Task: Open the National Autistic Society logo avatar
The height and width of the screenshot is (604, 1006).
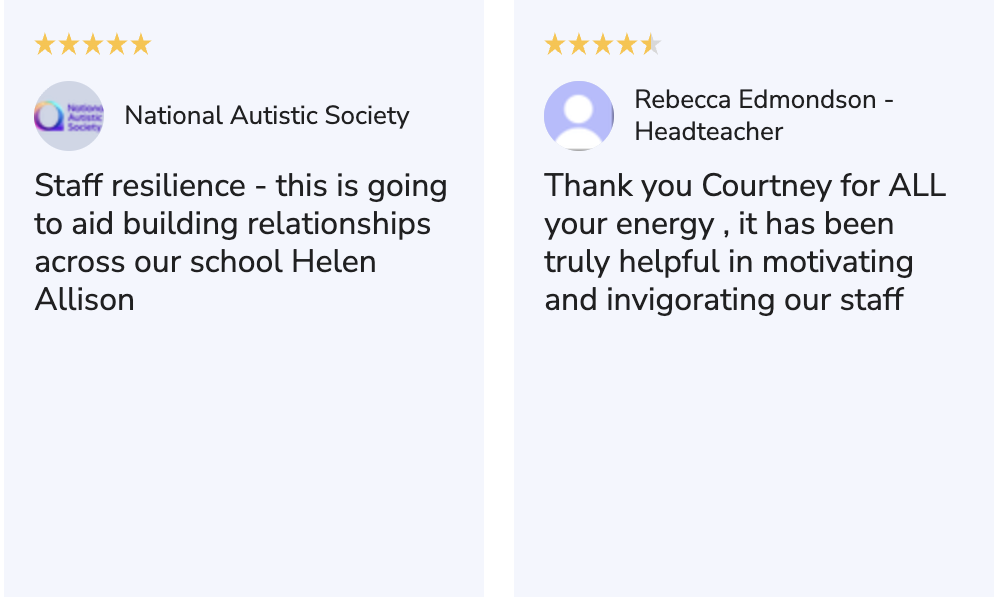Action: [69, 116]
